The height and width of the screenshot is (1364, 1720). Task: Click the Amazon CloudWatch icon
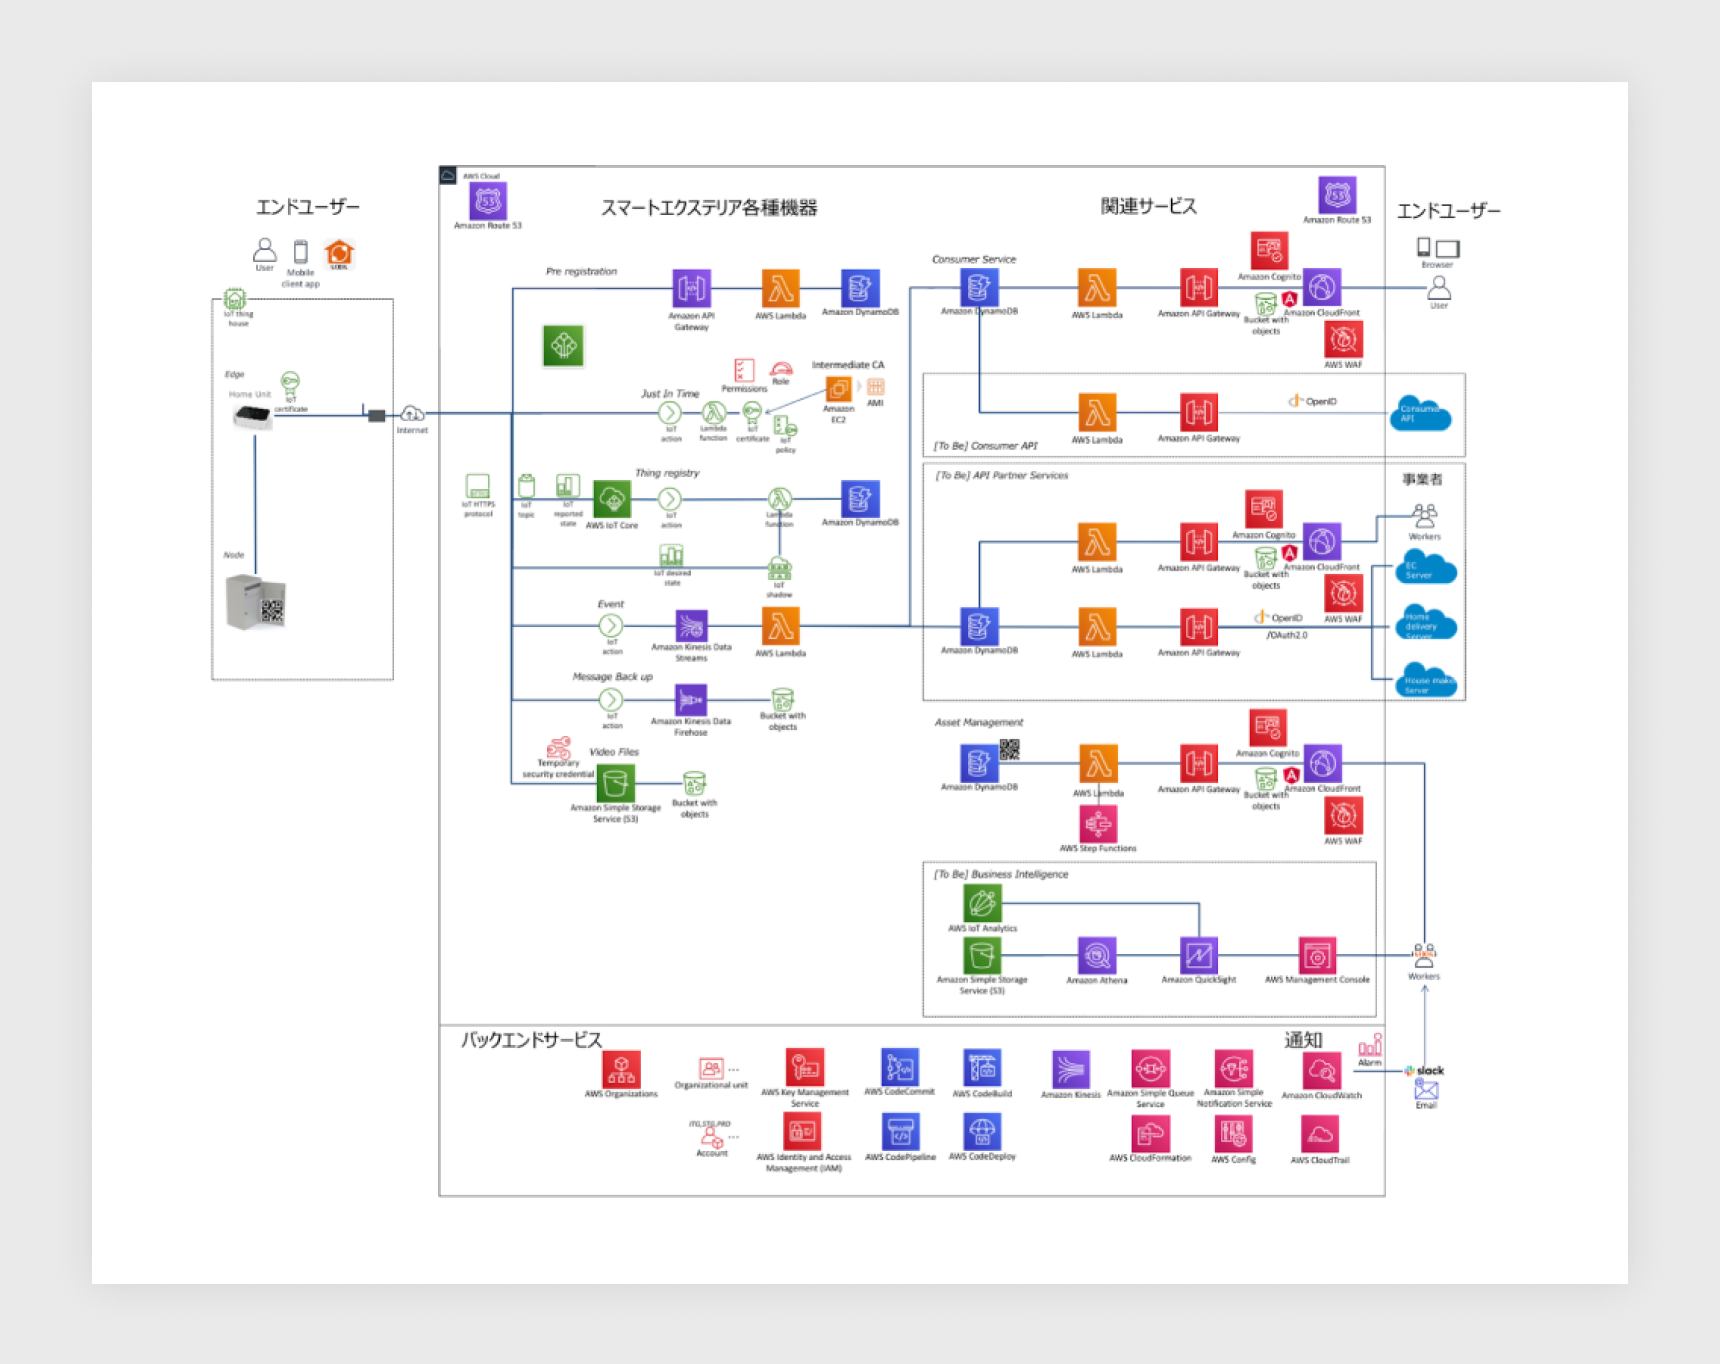click(1321, 1071)
